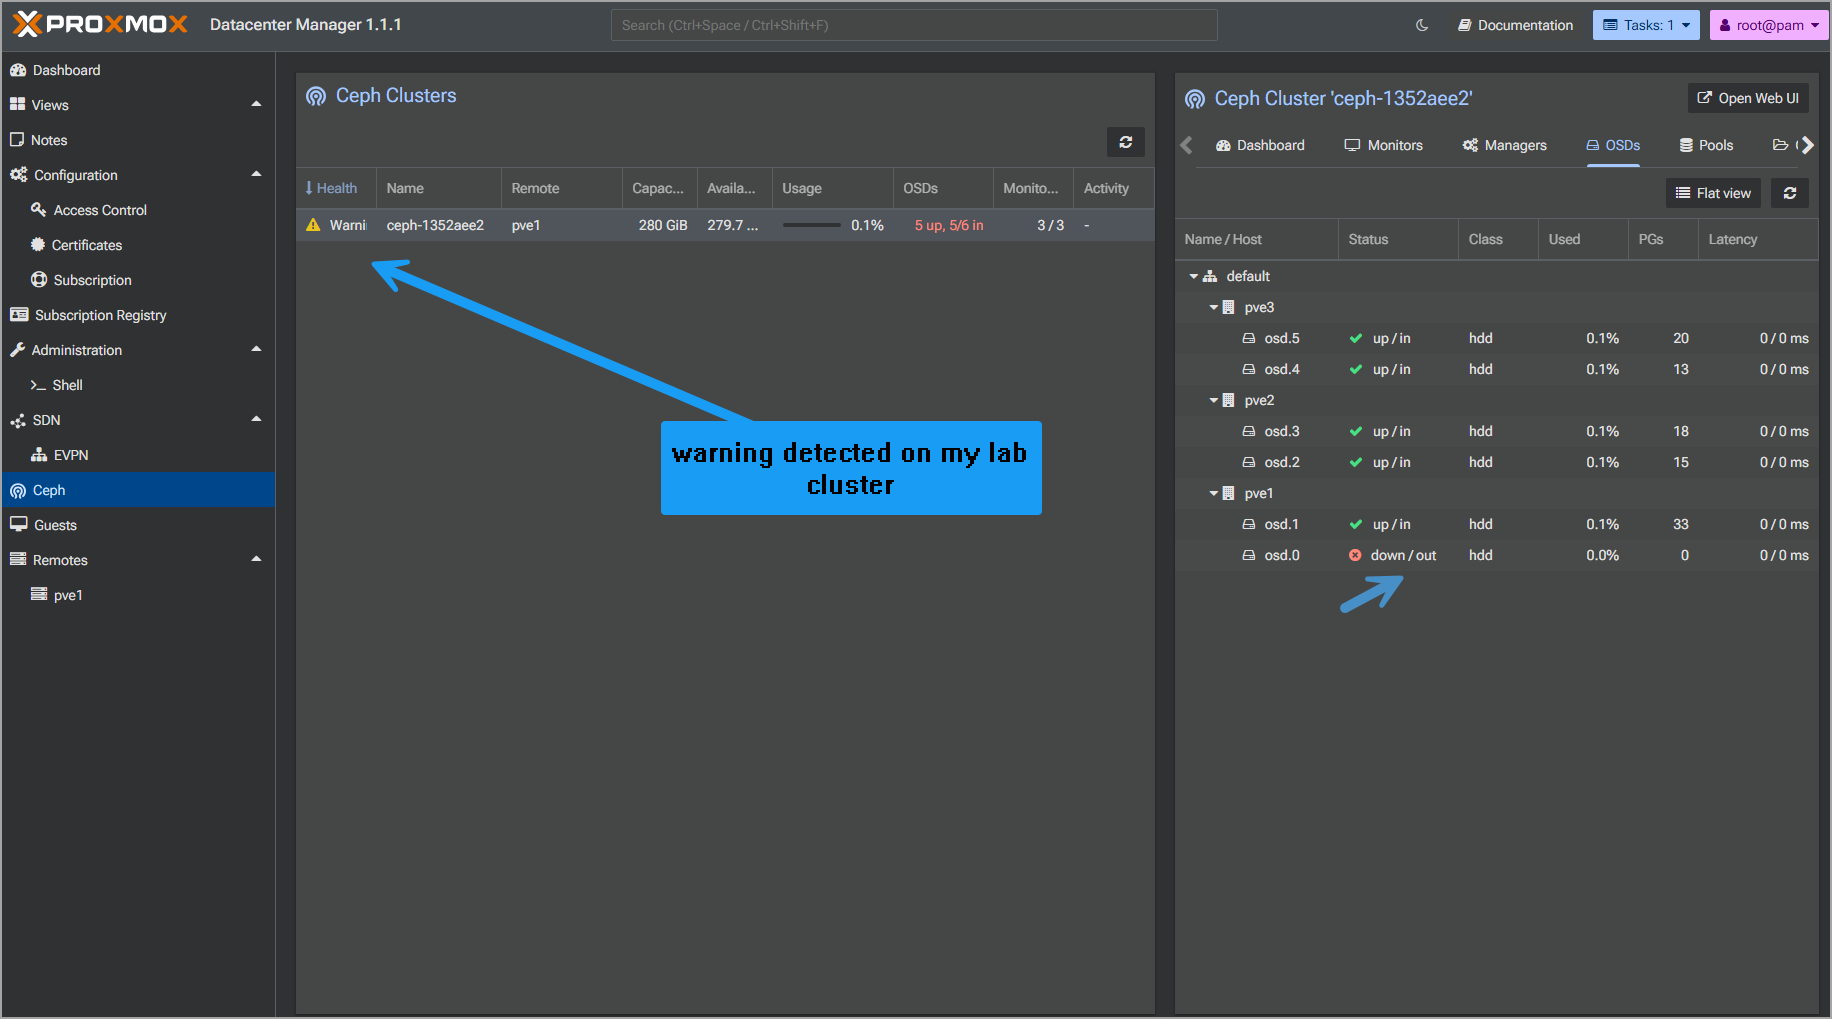
Task: Open Guests in the sidebar
Action: click(x=138, y=525)
